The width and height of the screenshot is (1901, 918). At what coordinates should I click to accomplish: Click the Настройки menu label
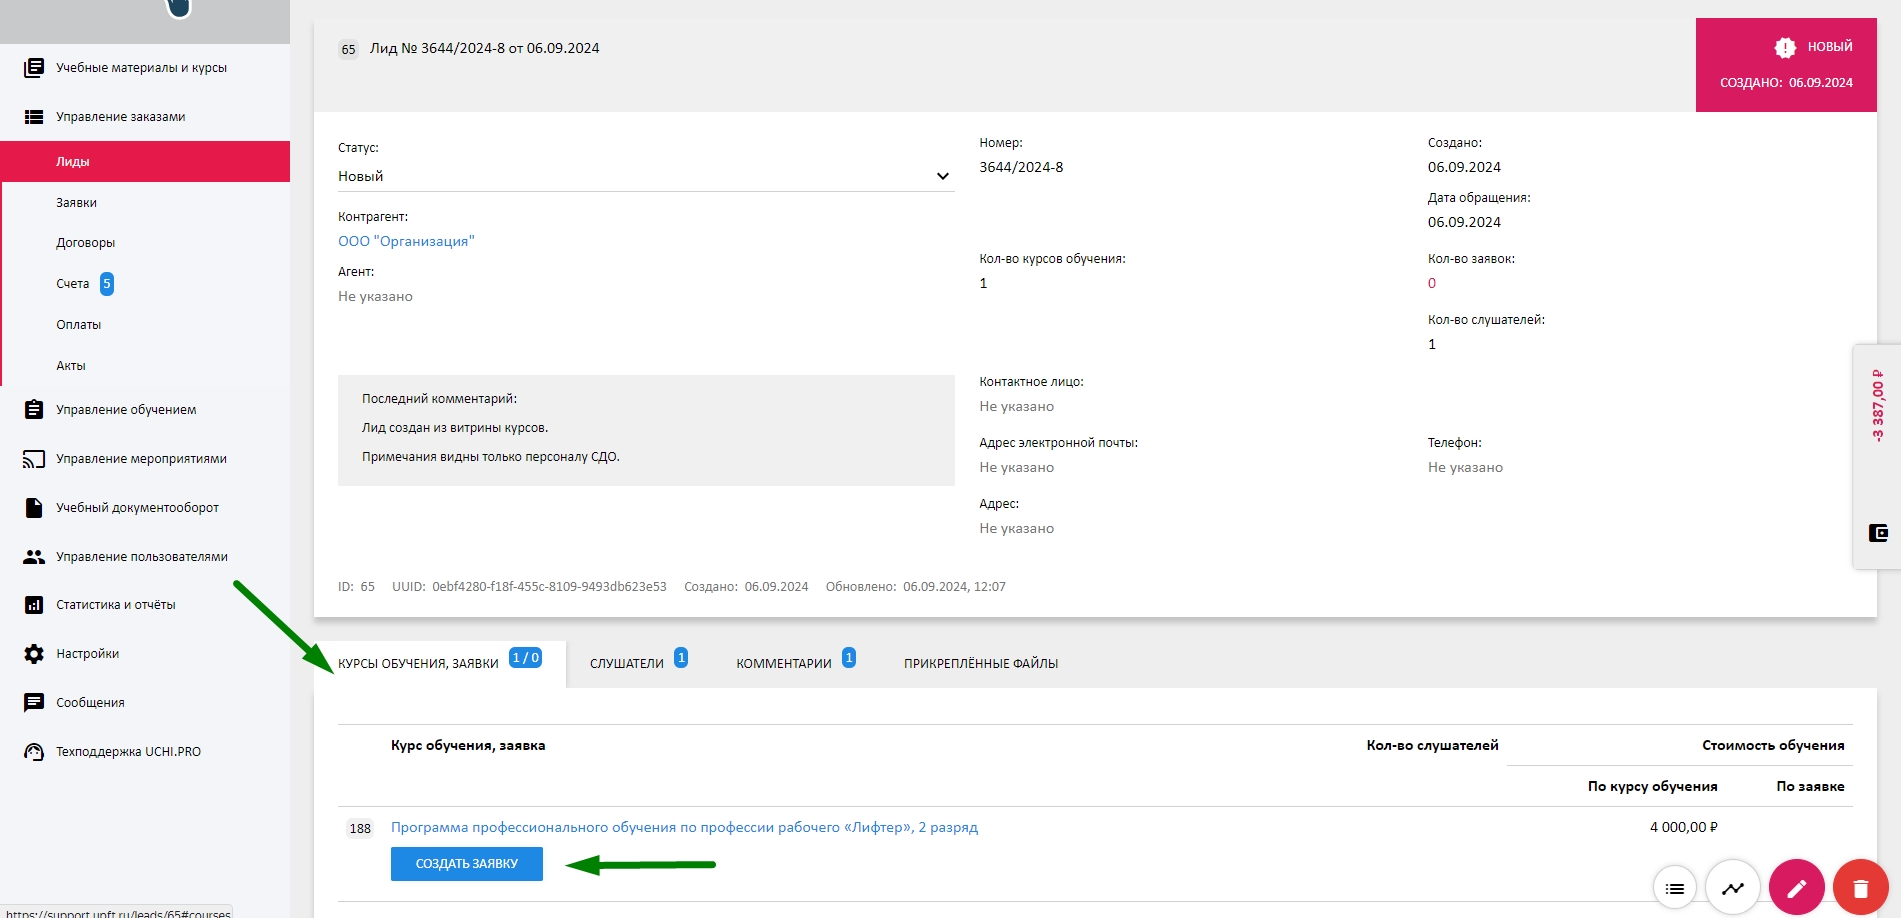point(88,654)
